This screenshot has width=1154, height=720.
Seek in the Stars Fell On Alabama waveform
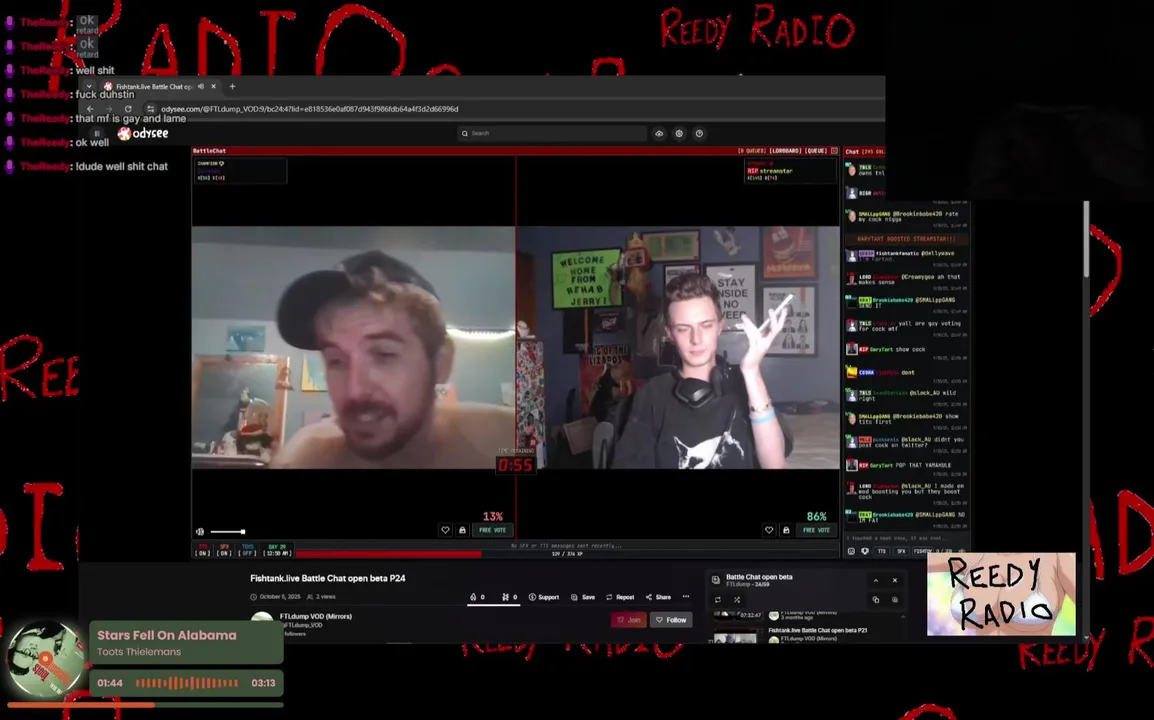(x=187, y=683)
